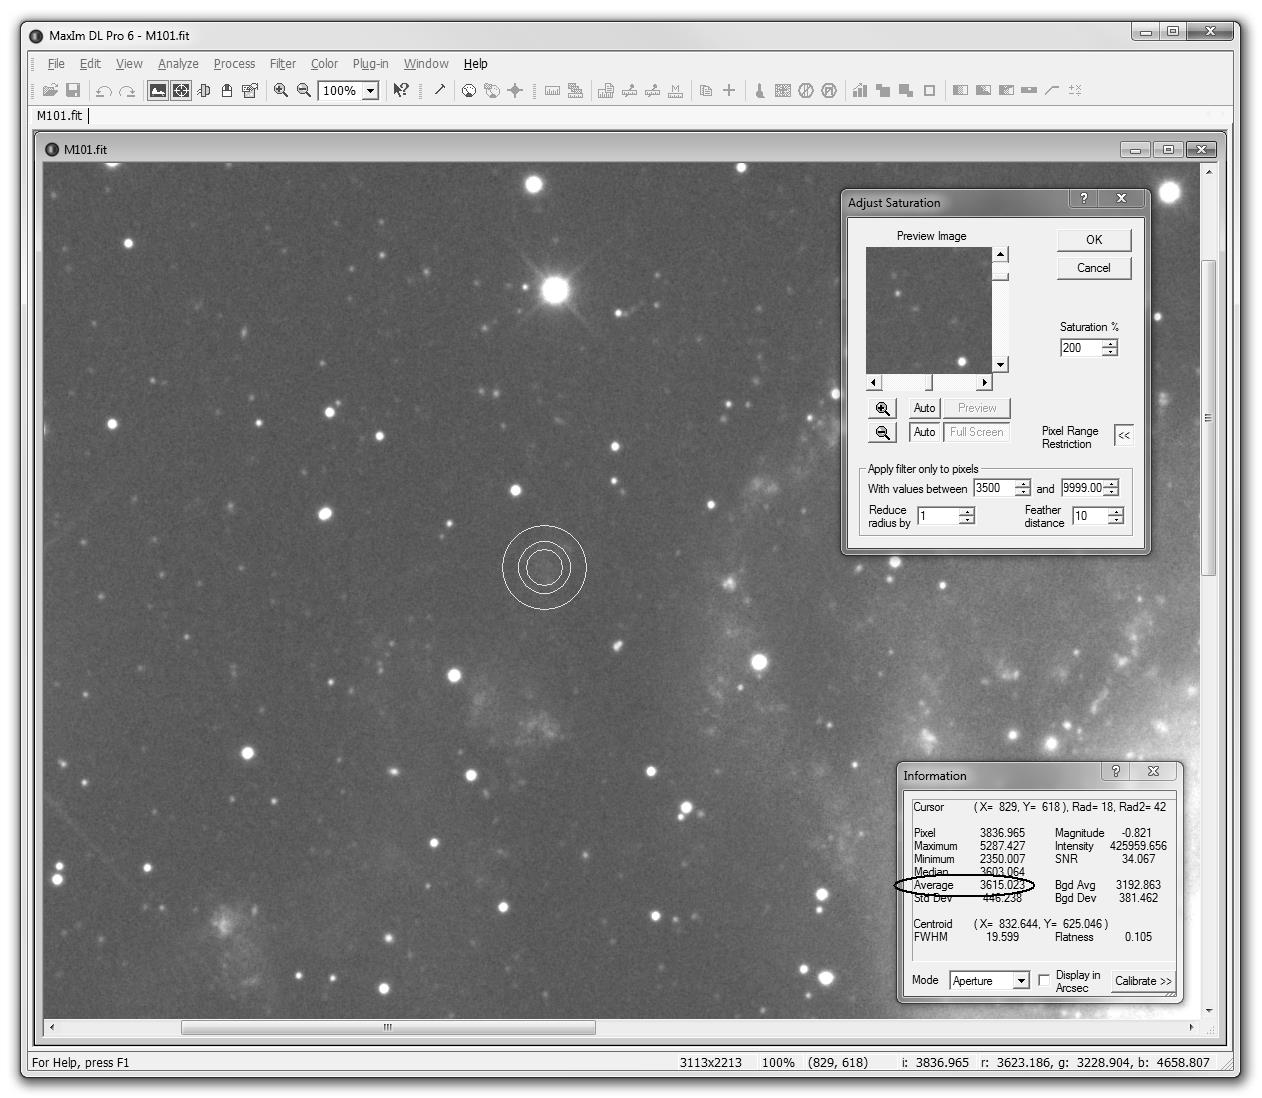Screen dimensions: 1262x1098
Task: Click the Information window help question mark
Action: pos(1116,771)
